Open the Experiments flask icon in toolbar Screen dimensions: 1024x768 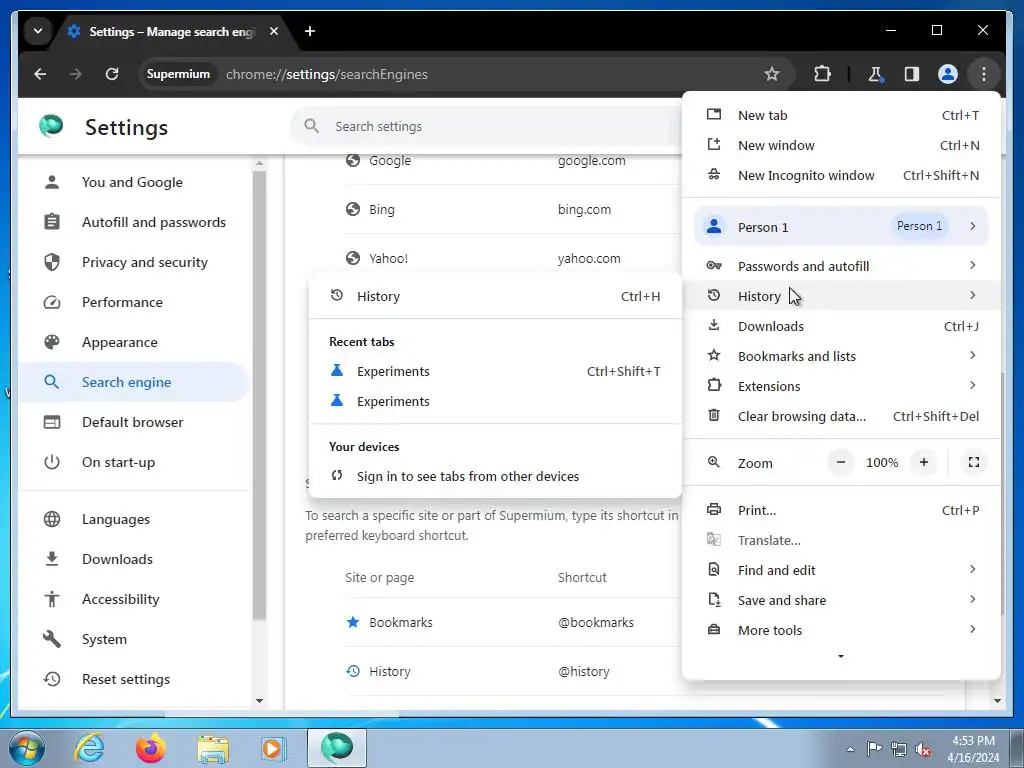coord(875,74)
